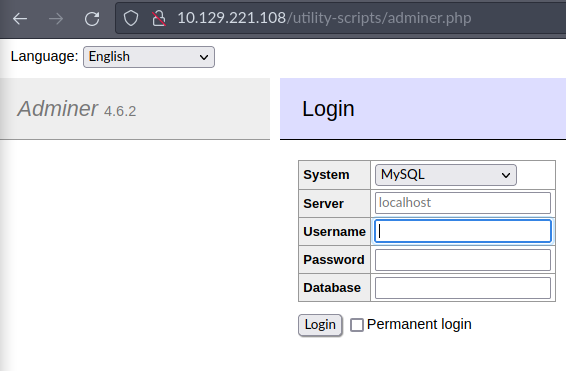Click the Server field with localhost placeholder
The height and width of the screenshot is (371, 566).
coord(463,203)
